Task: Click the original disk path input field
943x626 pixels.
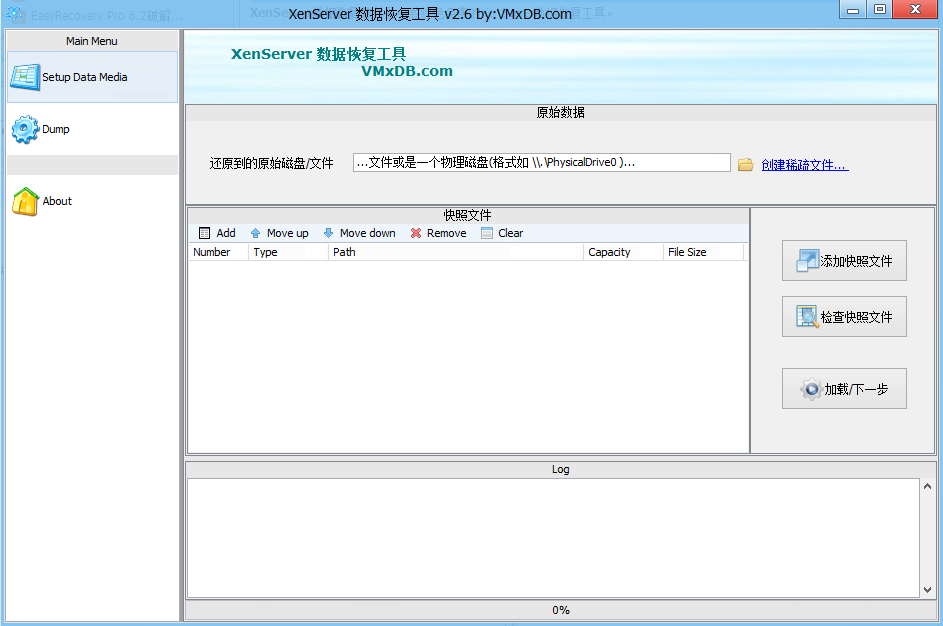Action: pyautogui.click(x=541, y=163)
